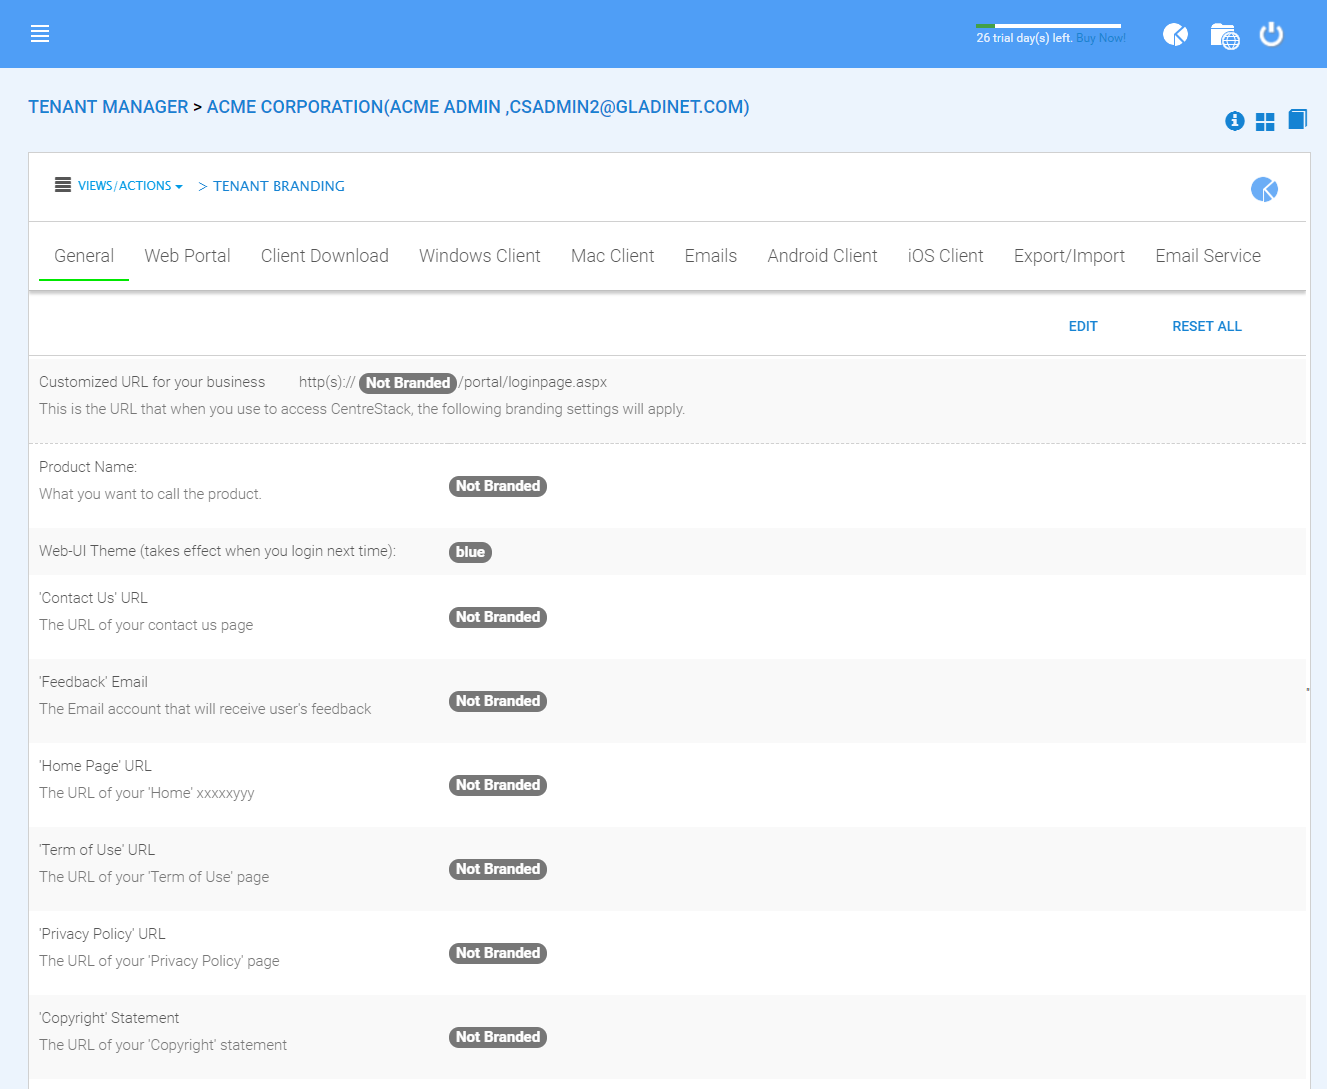Viewport: 1327px width, 1089px height.
Task: Click the Web-UI Theme label
Action: click(x=217, y=551)
